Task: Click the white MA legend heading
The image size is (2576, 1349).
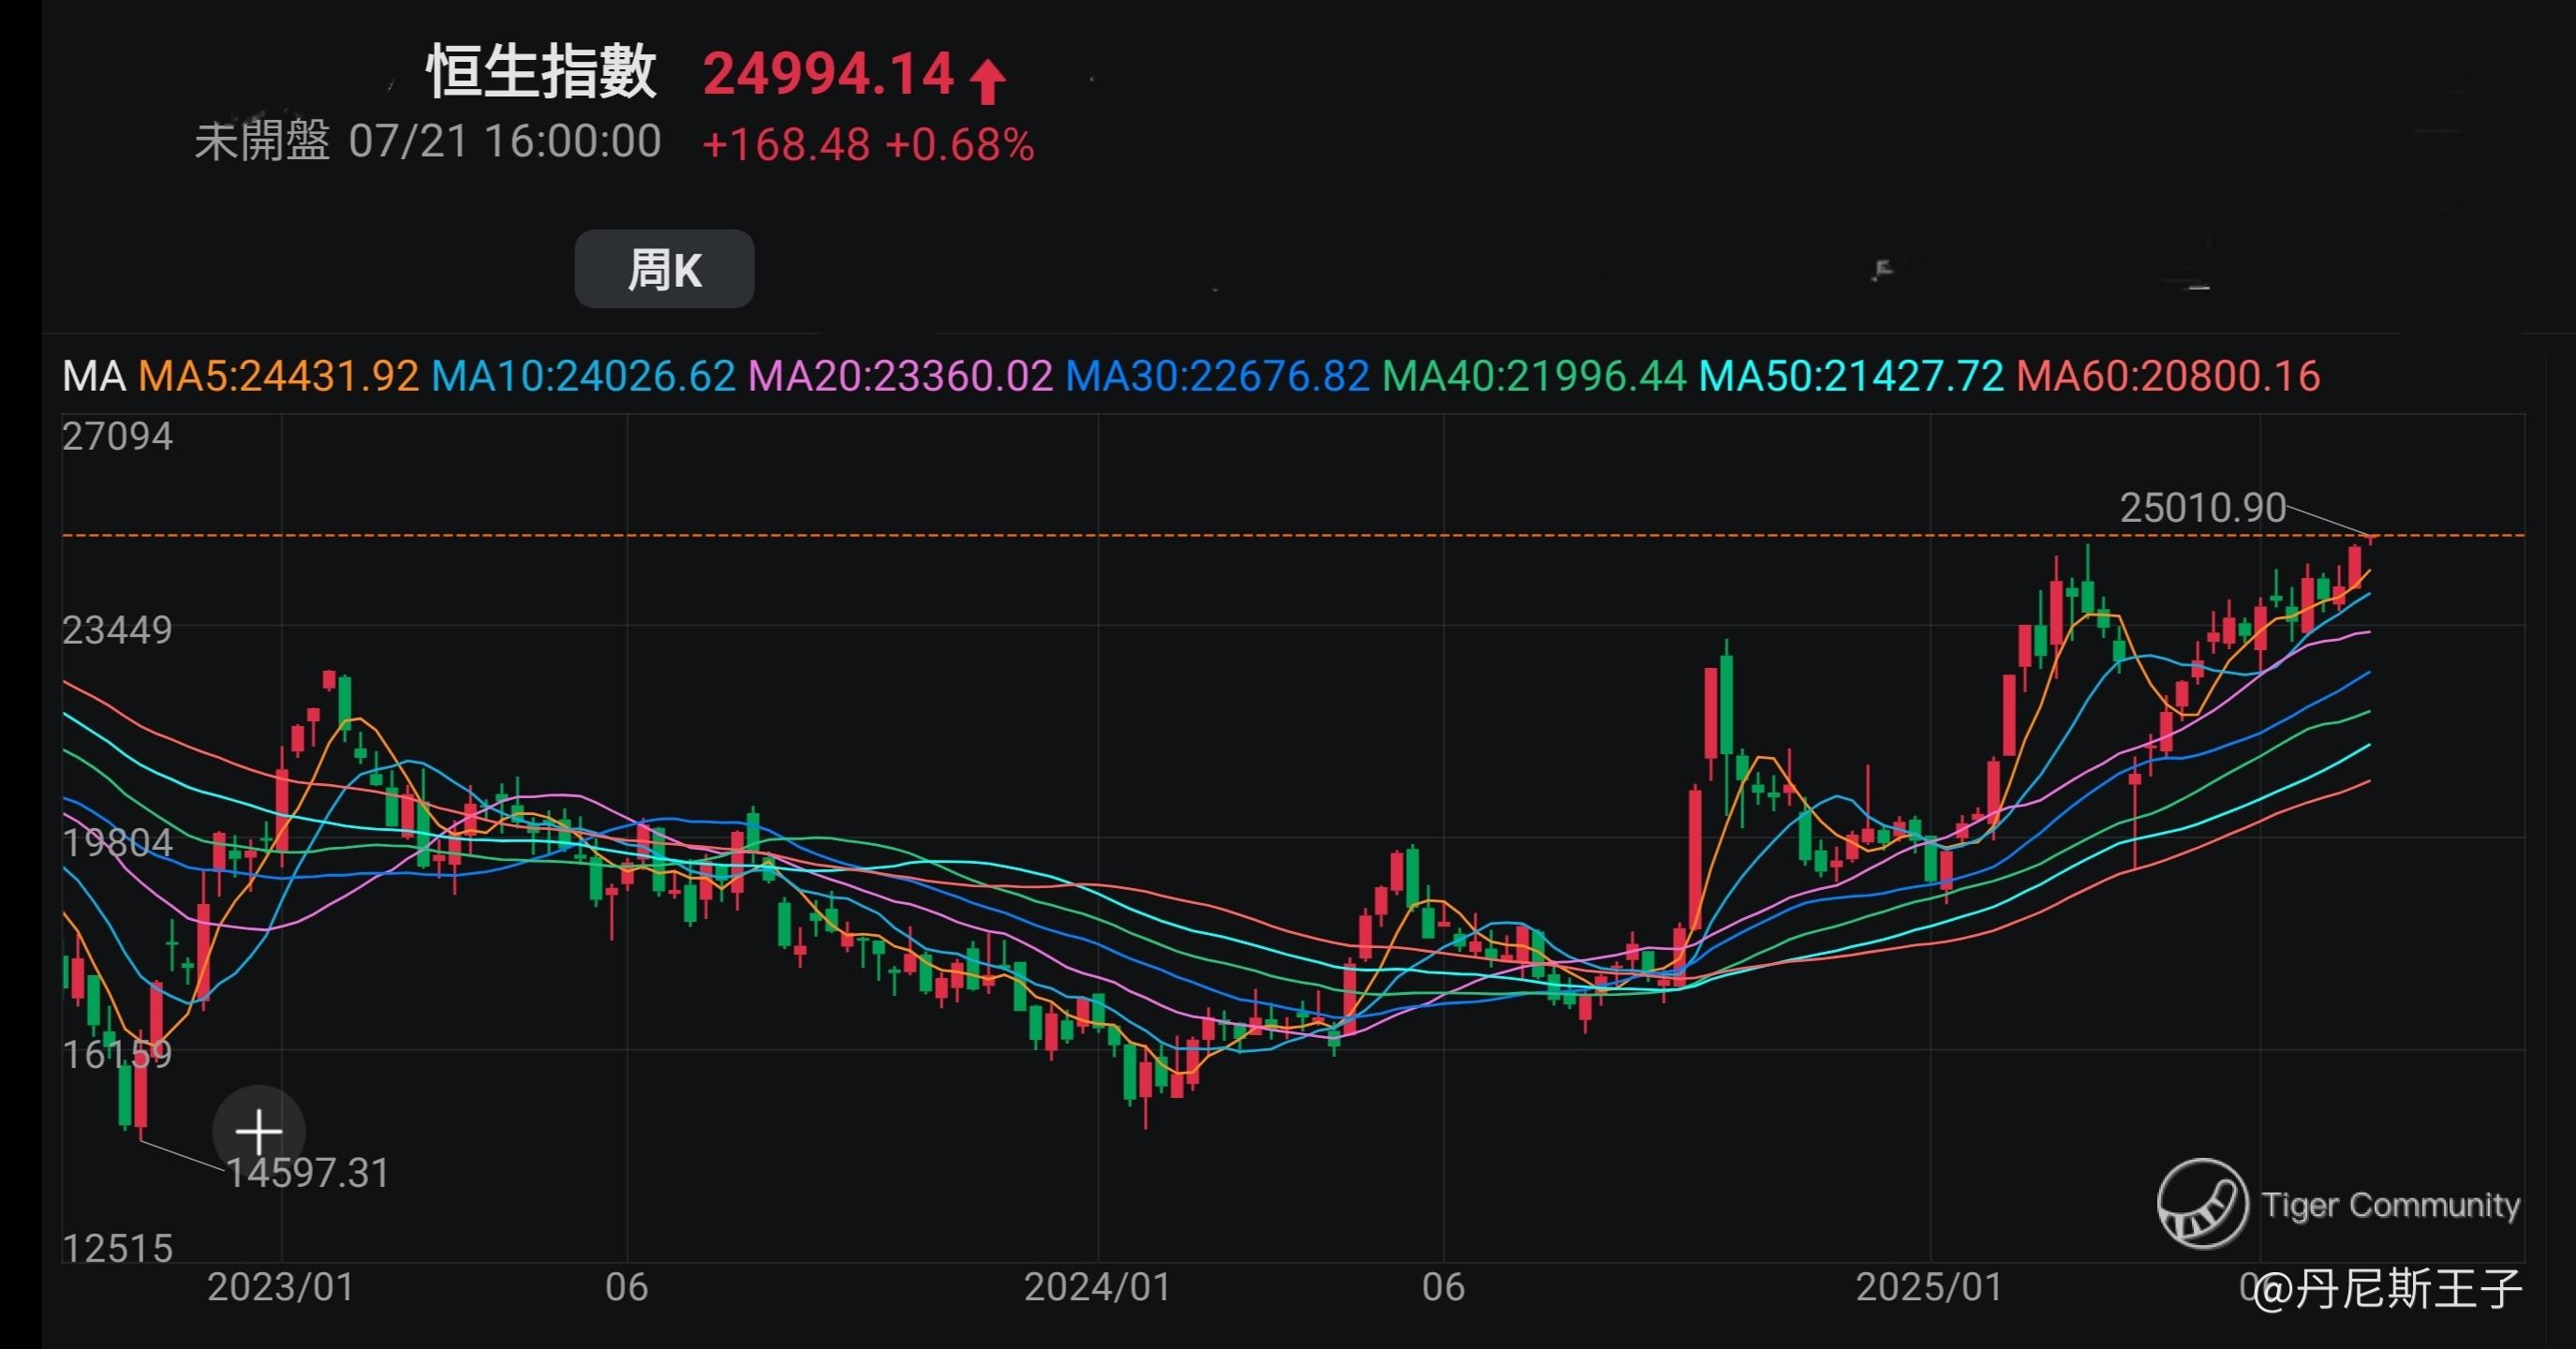Action: [94, 376]
